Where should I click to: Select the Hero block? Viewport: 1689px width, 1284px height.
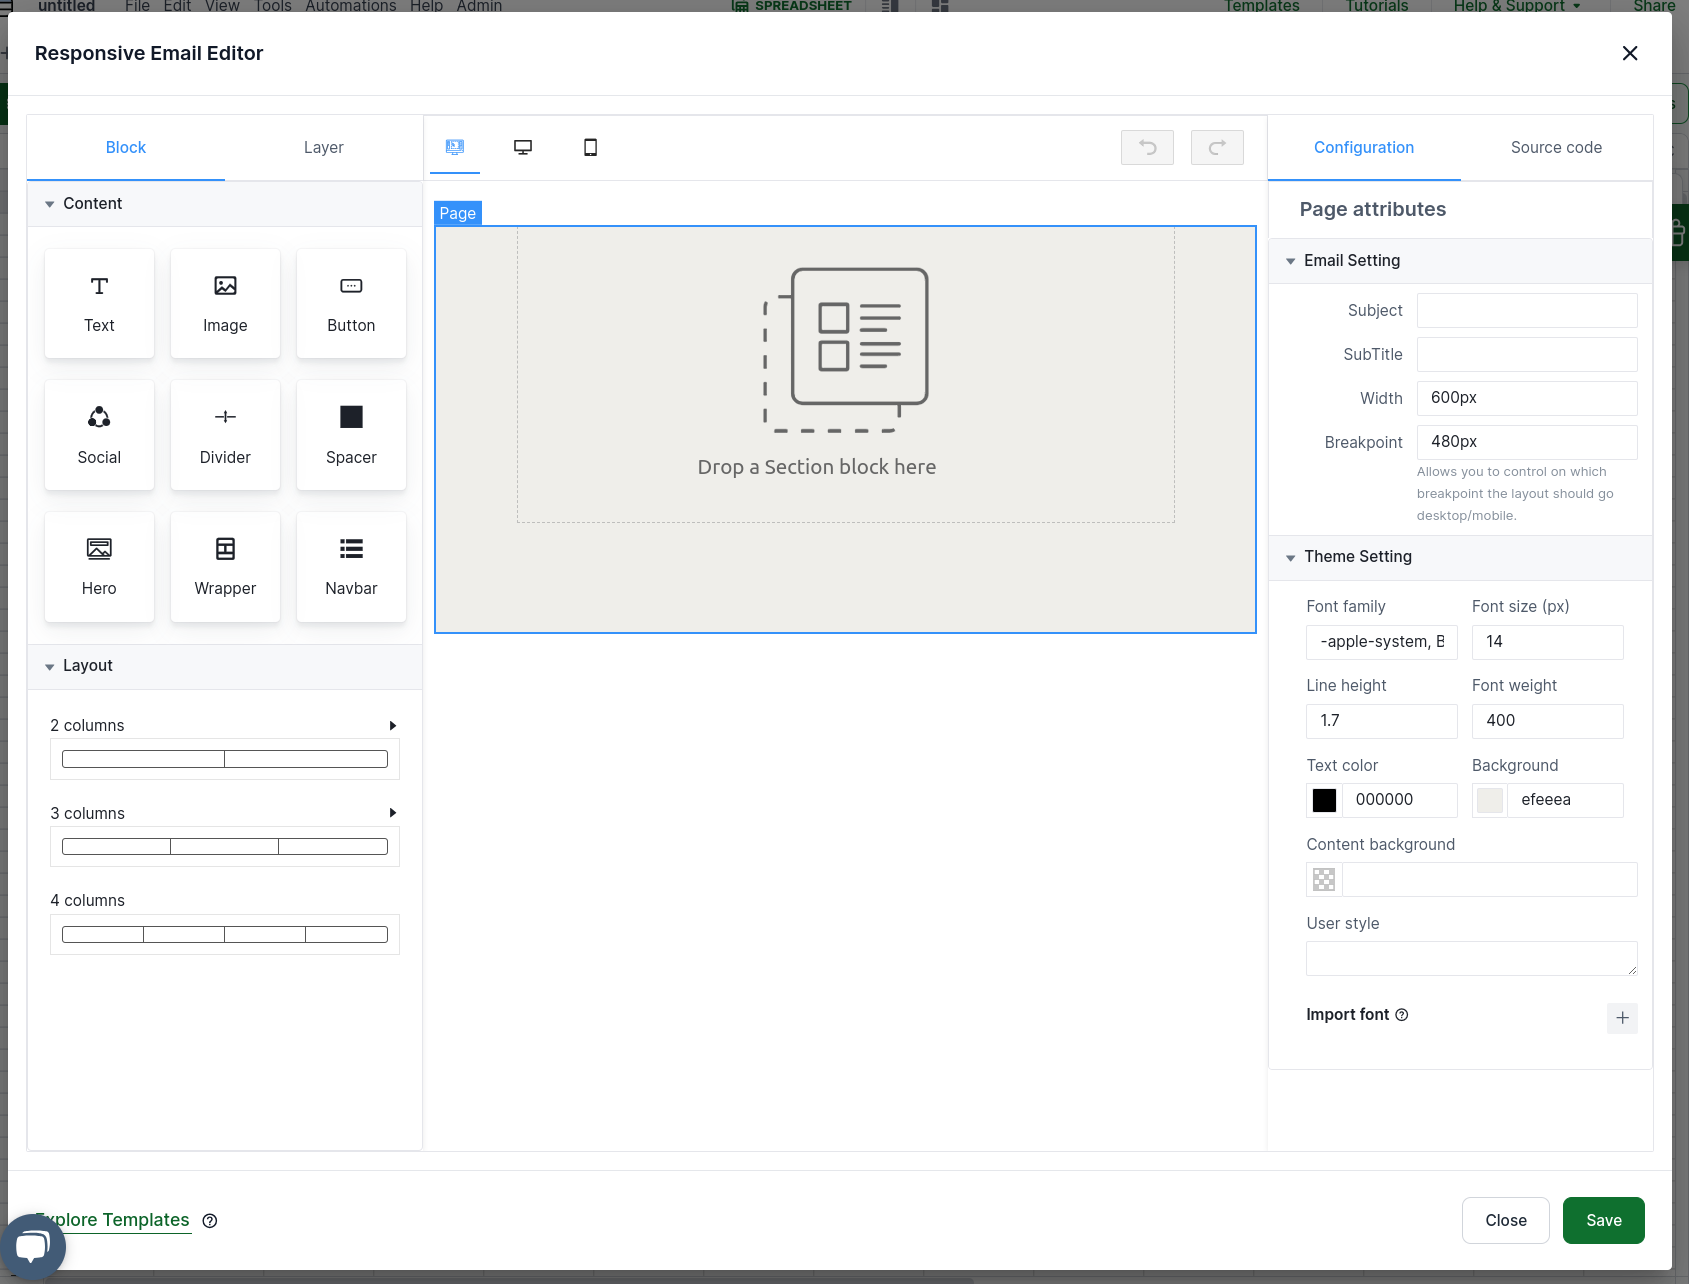pyautogui.click(x=99, y=566)
